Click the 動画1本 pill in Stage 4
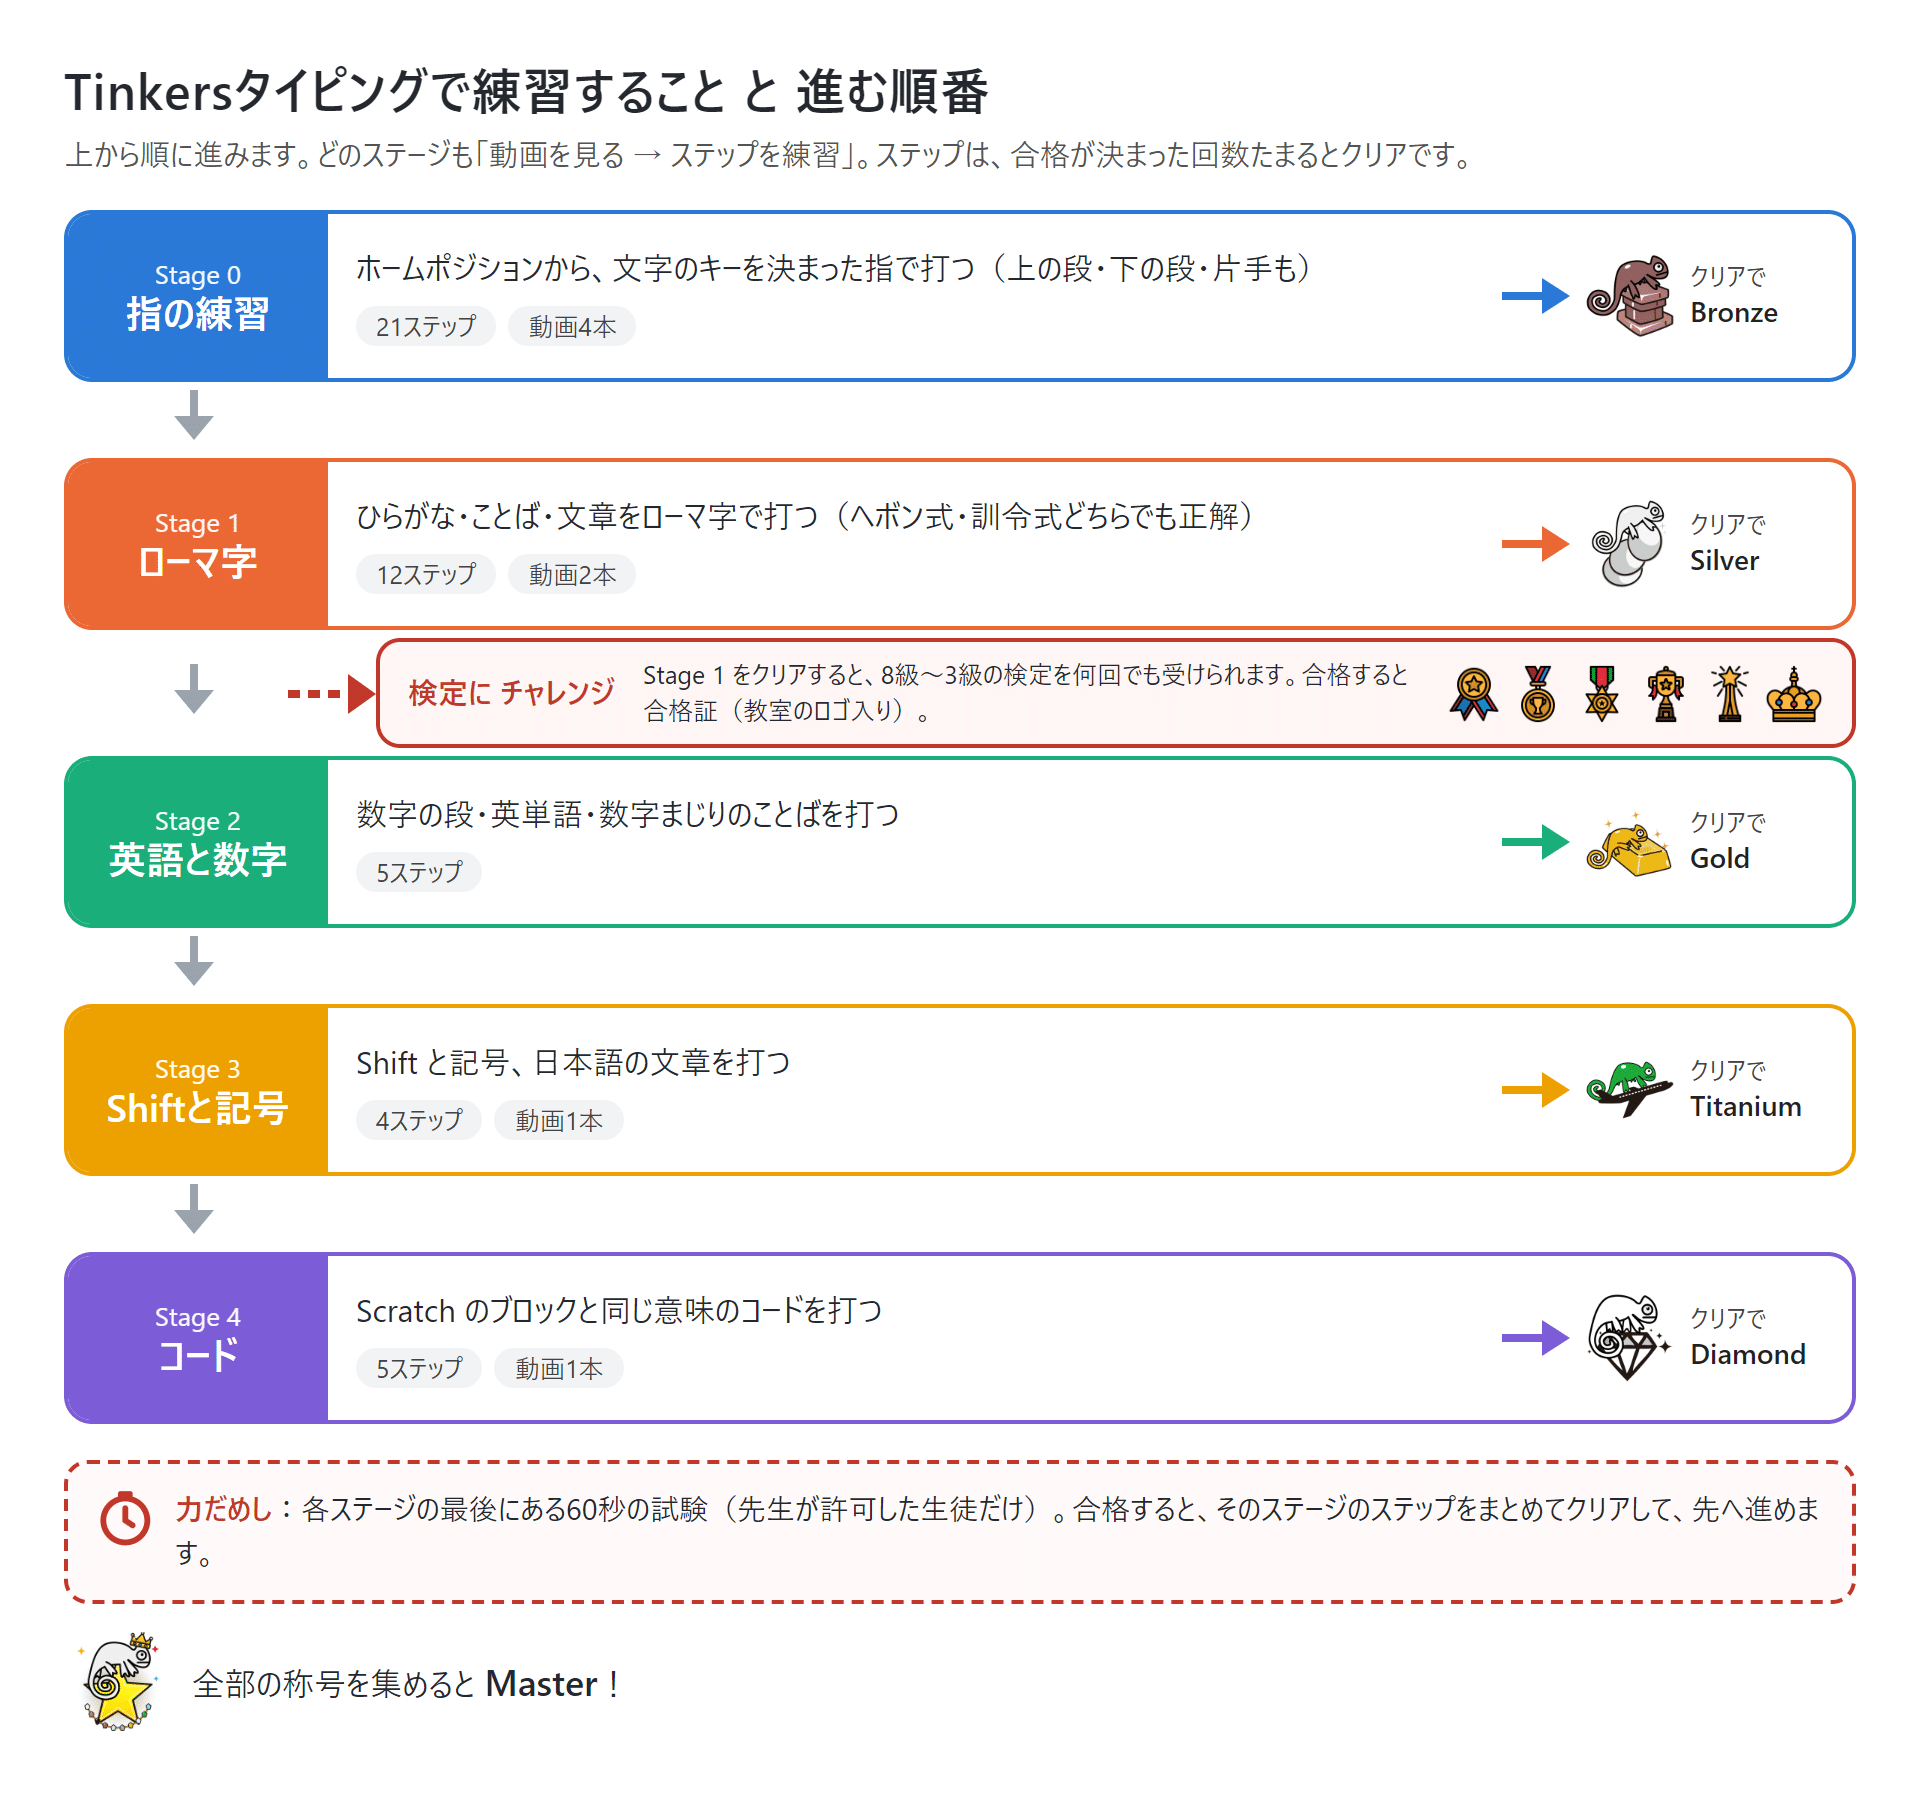This screenshot has width=1920, height=1796. [x=559, y=1368]
